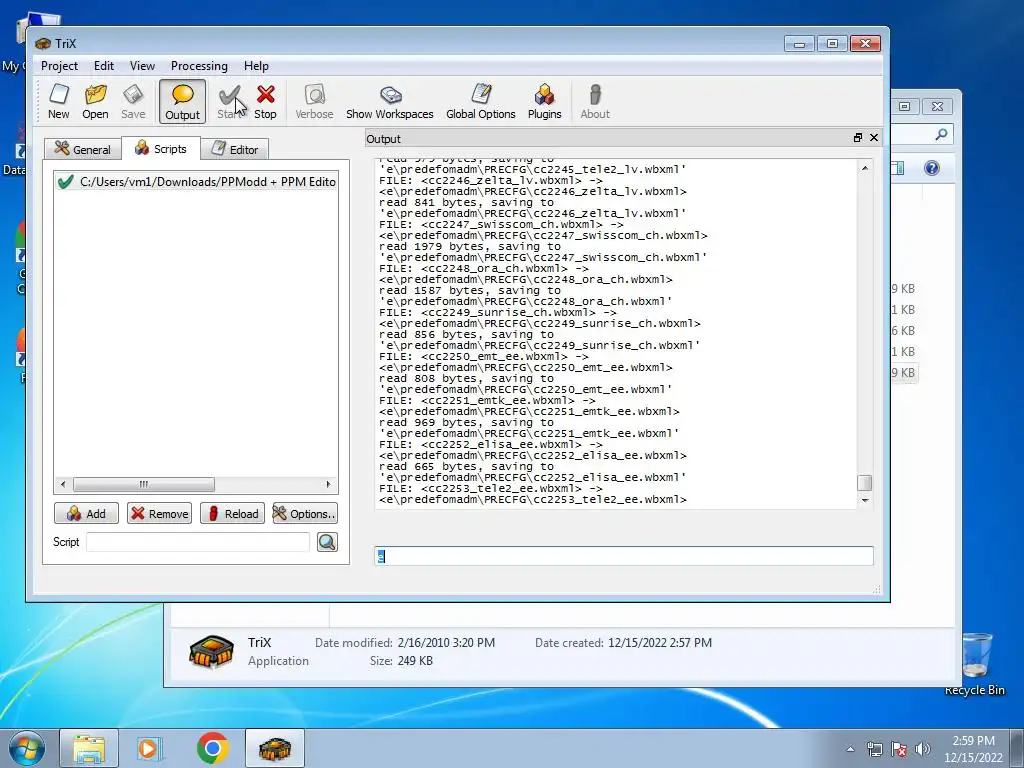Click the Reload script button
This screenshot has width=1024, height=768.
(232, 513)
